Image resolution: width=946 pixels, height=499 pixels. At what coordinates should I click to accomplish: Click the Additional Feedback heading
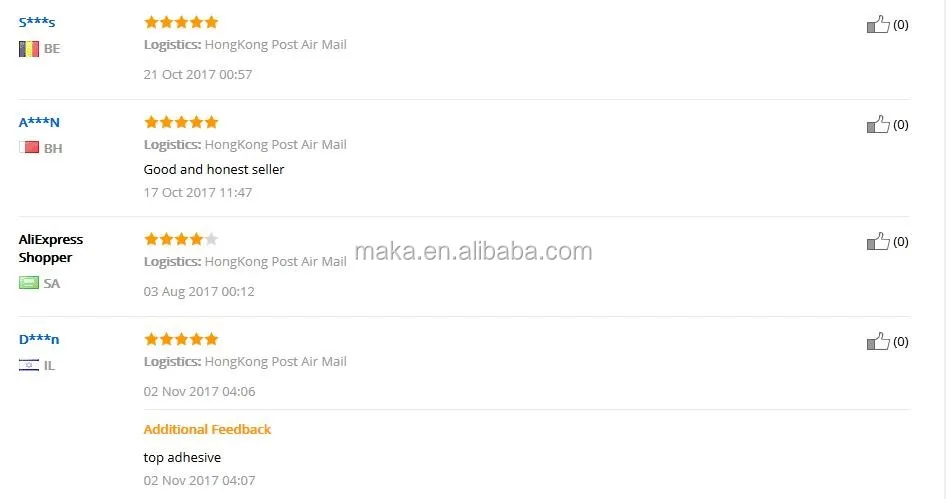click(x=207, y=429)
